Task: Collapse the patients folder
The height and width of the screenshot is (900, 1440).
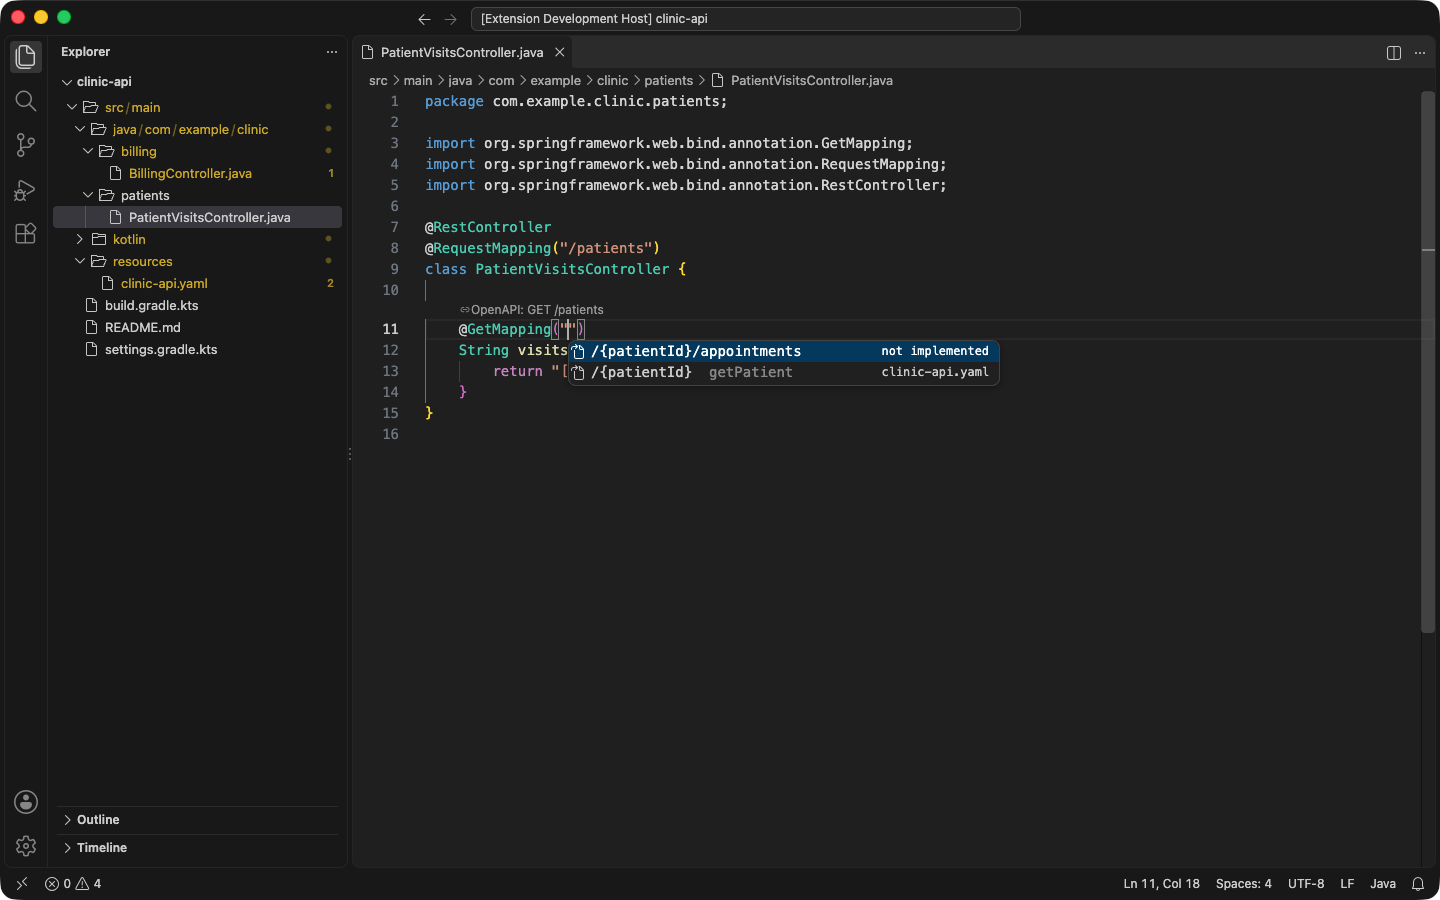Action: pyautogui.click(x=88, y=195)
